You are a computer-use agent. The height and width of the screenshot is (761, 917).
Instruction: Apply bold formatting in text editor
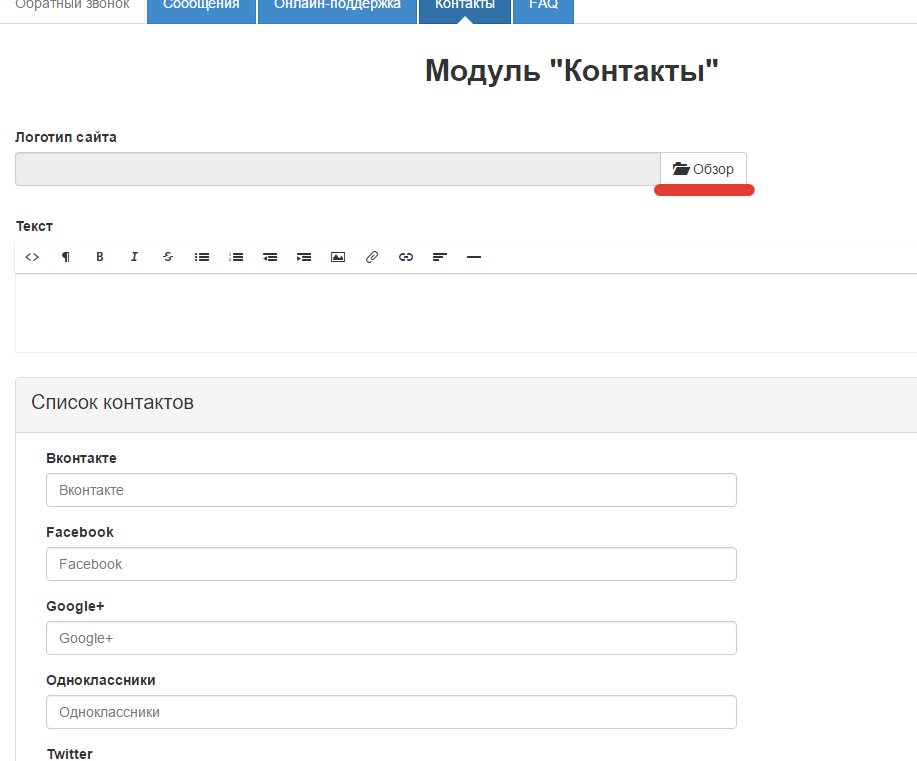(x=99, y=257)
